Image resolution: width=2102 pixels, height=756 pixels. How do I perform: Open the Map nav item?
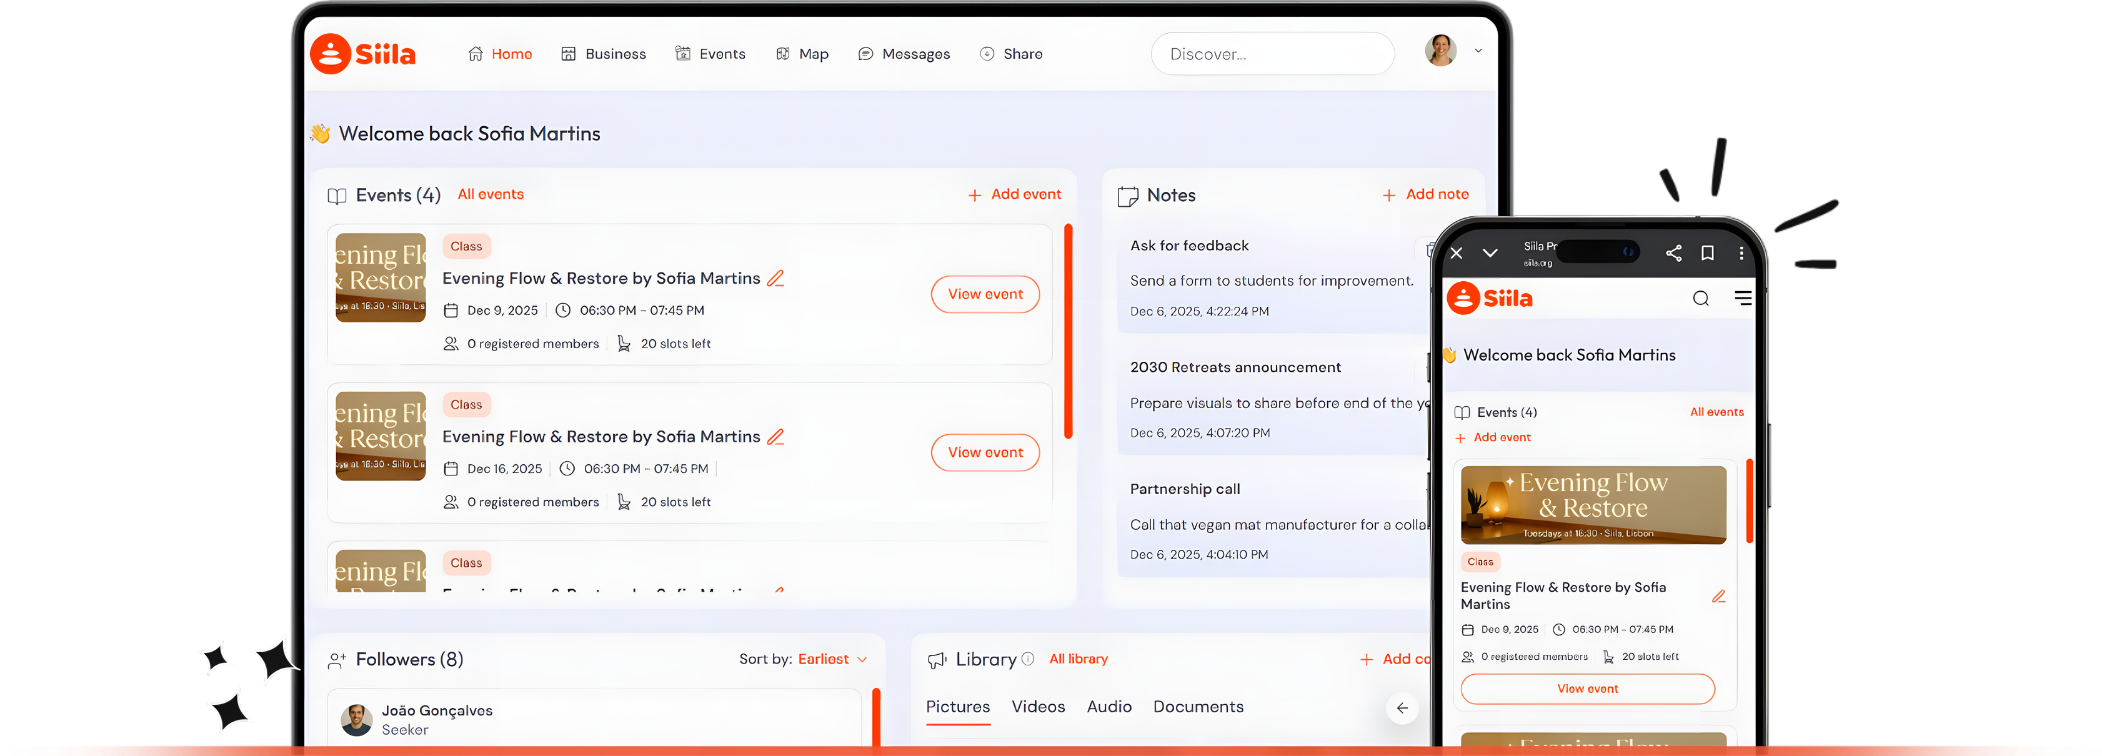pos(802,54)
